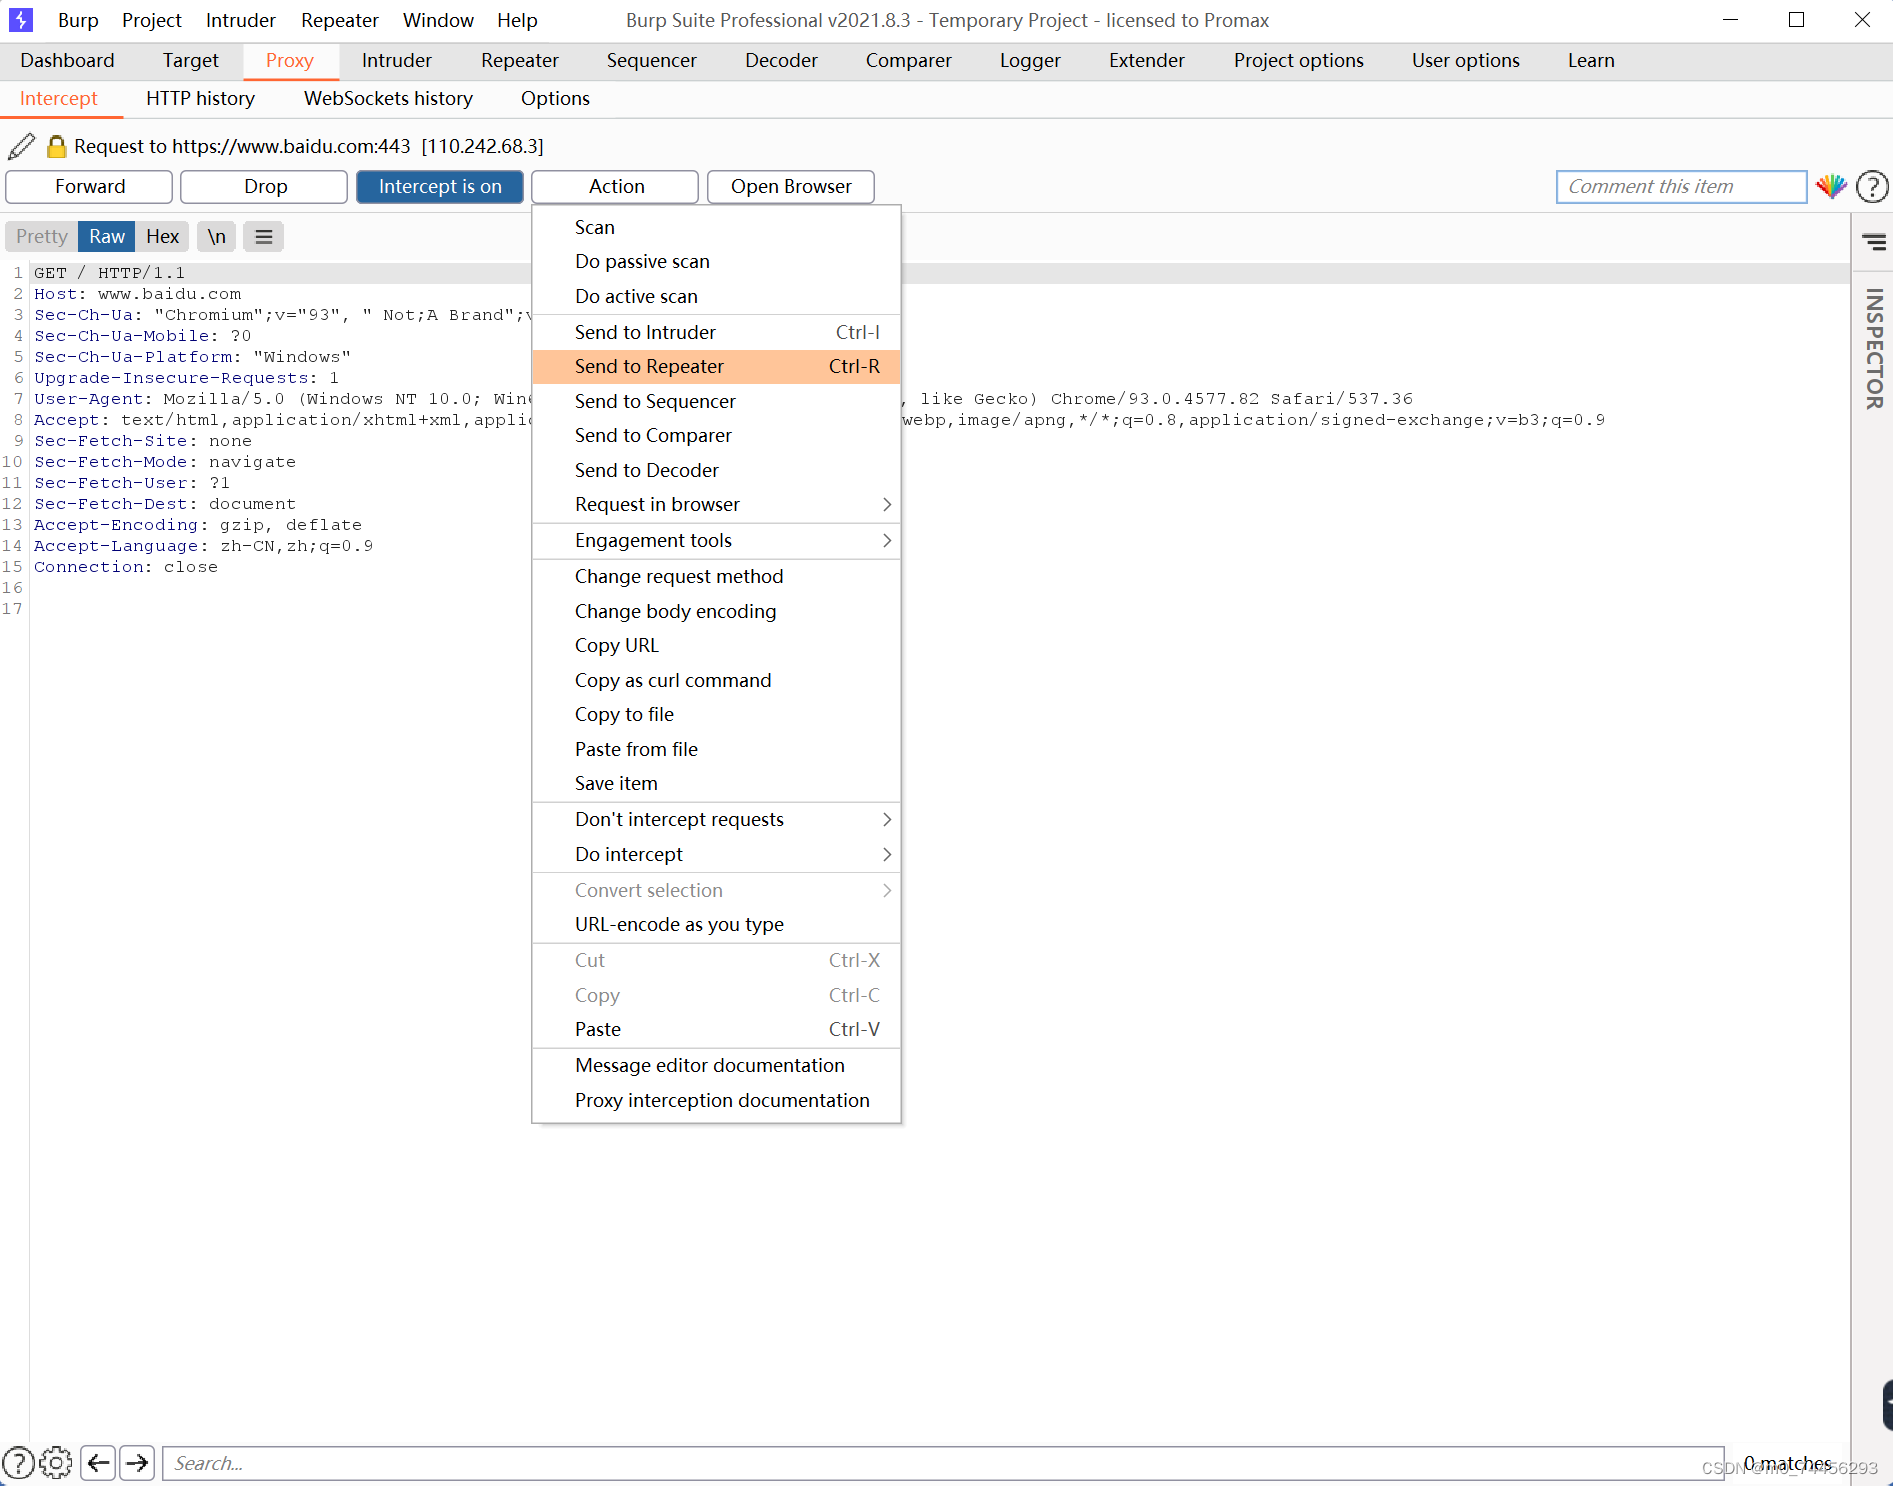Open the Extender main tab
Screen dimensions: 1893x1486
pos(1146,61)
